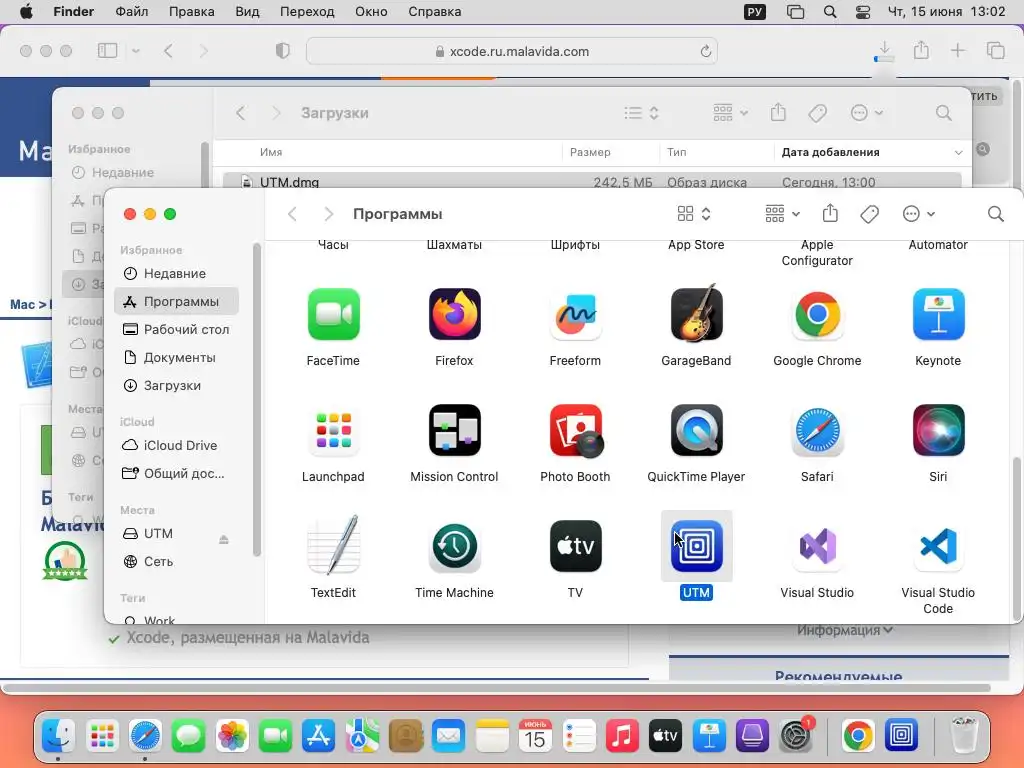The height and width of the screenshot is (768, 1024).
Task: Click the Safari address bar
Action: (x=512, y=52)
